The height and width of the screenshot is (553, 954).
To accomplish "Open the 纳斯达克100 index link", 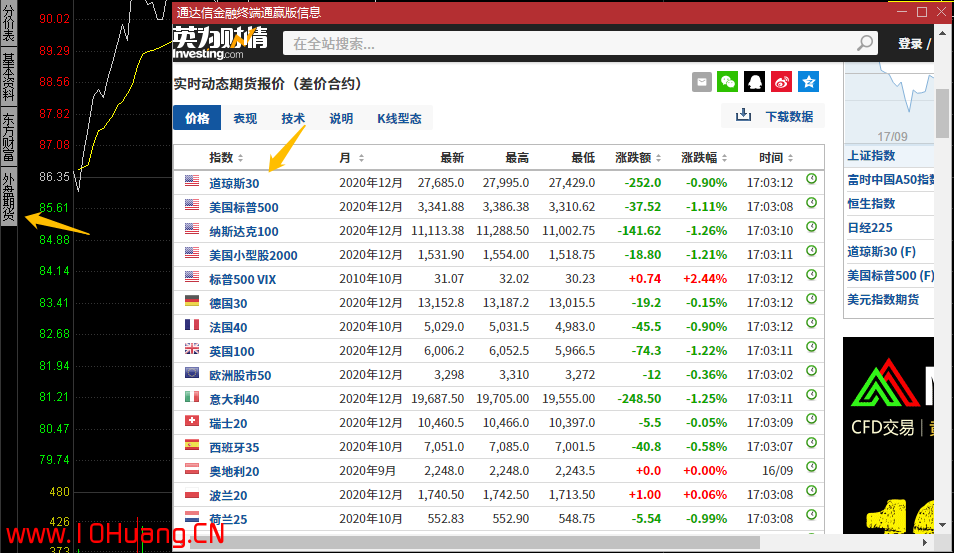I will [243, 231].
